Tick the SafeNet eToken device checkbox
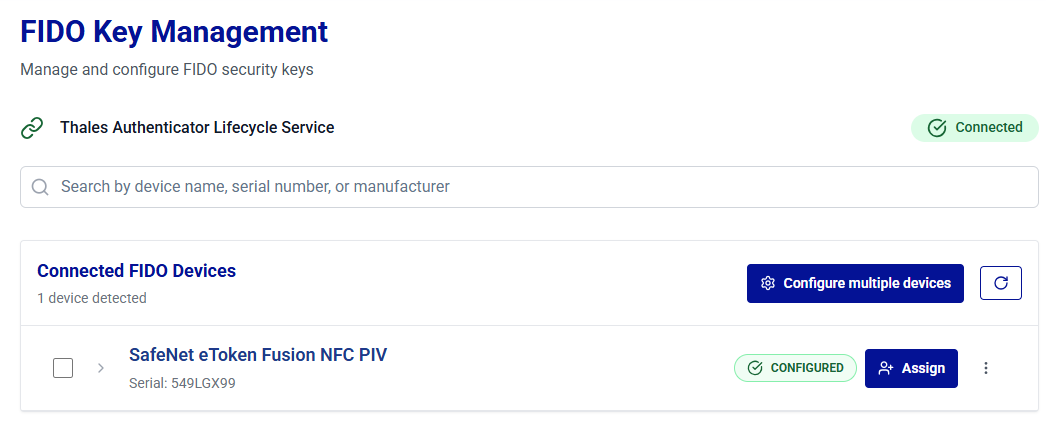This screenshot has width=1046, height=422. click(x=63, y=368)
